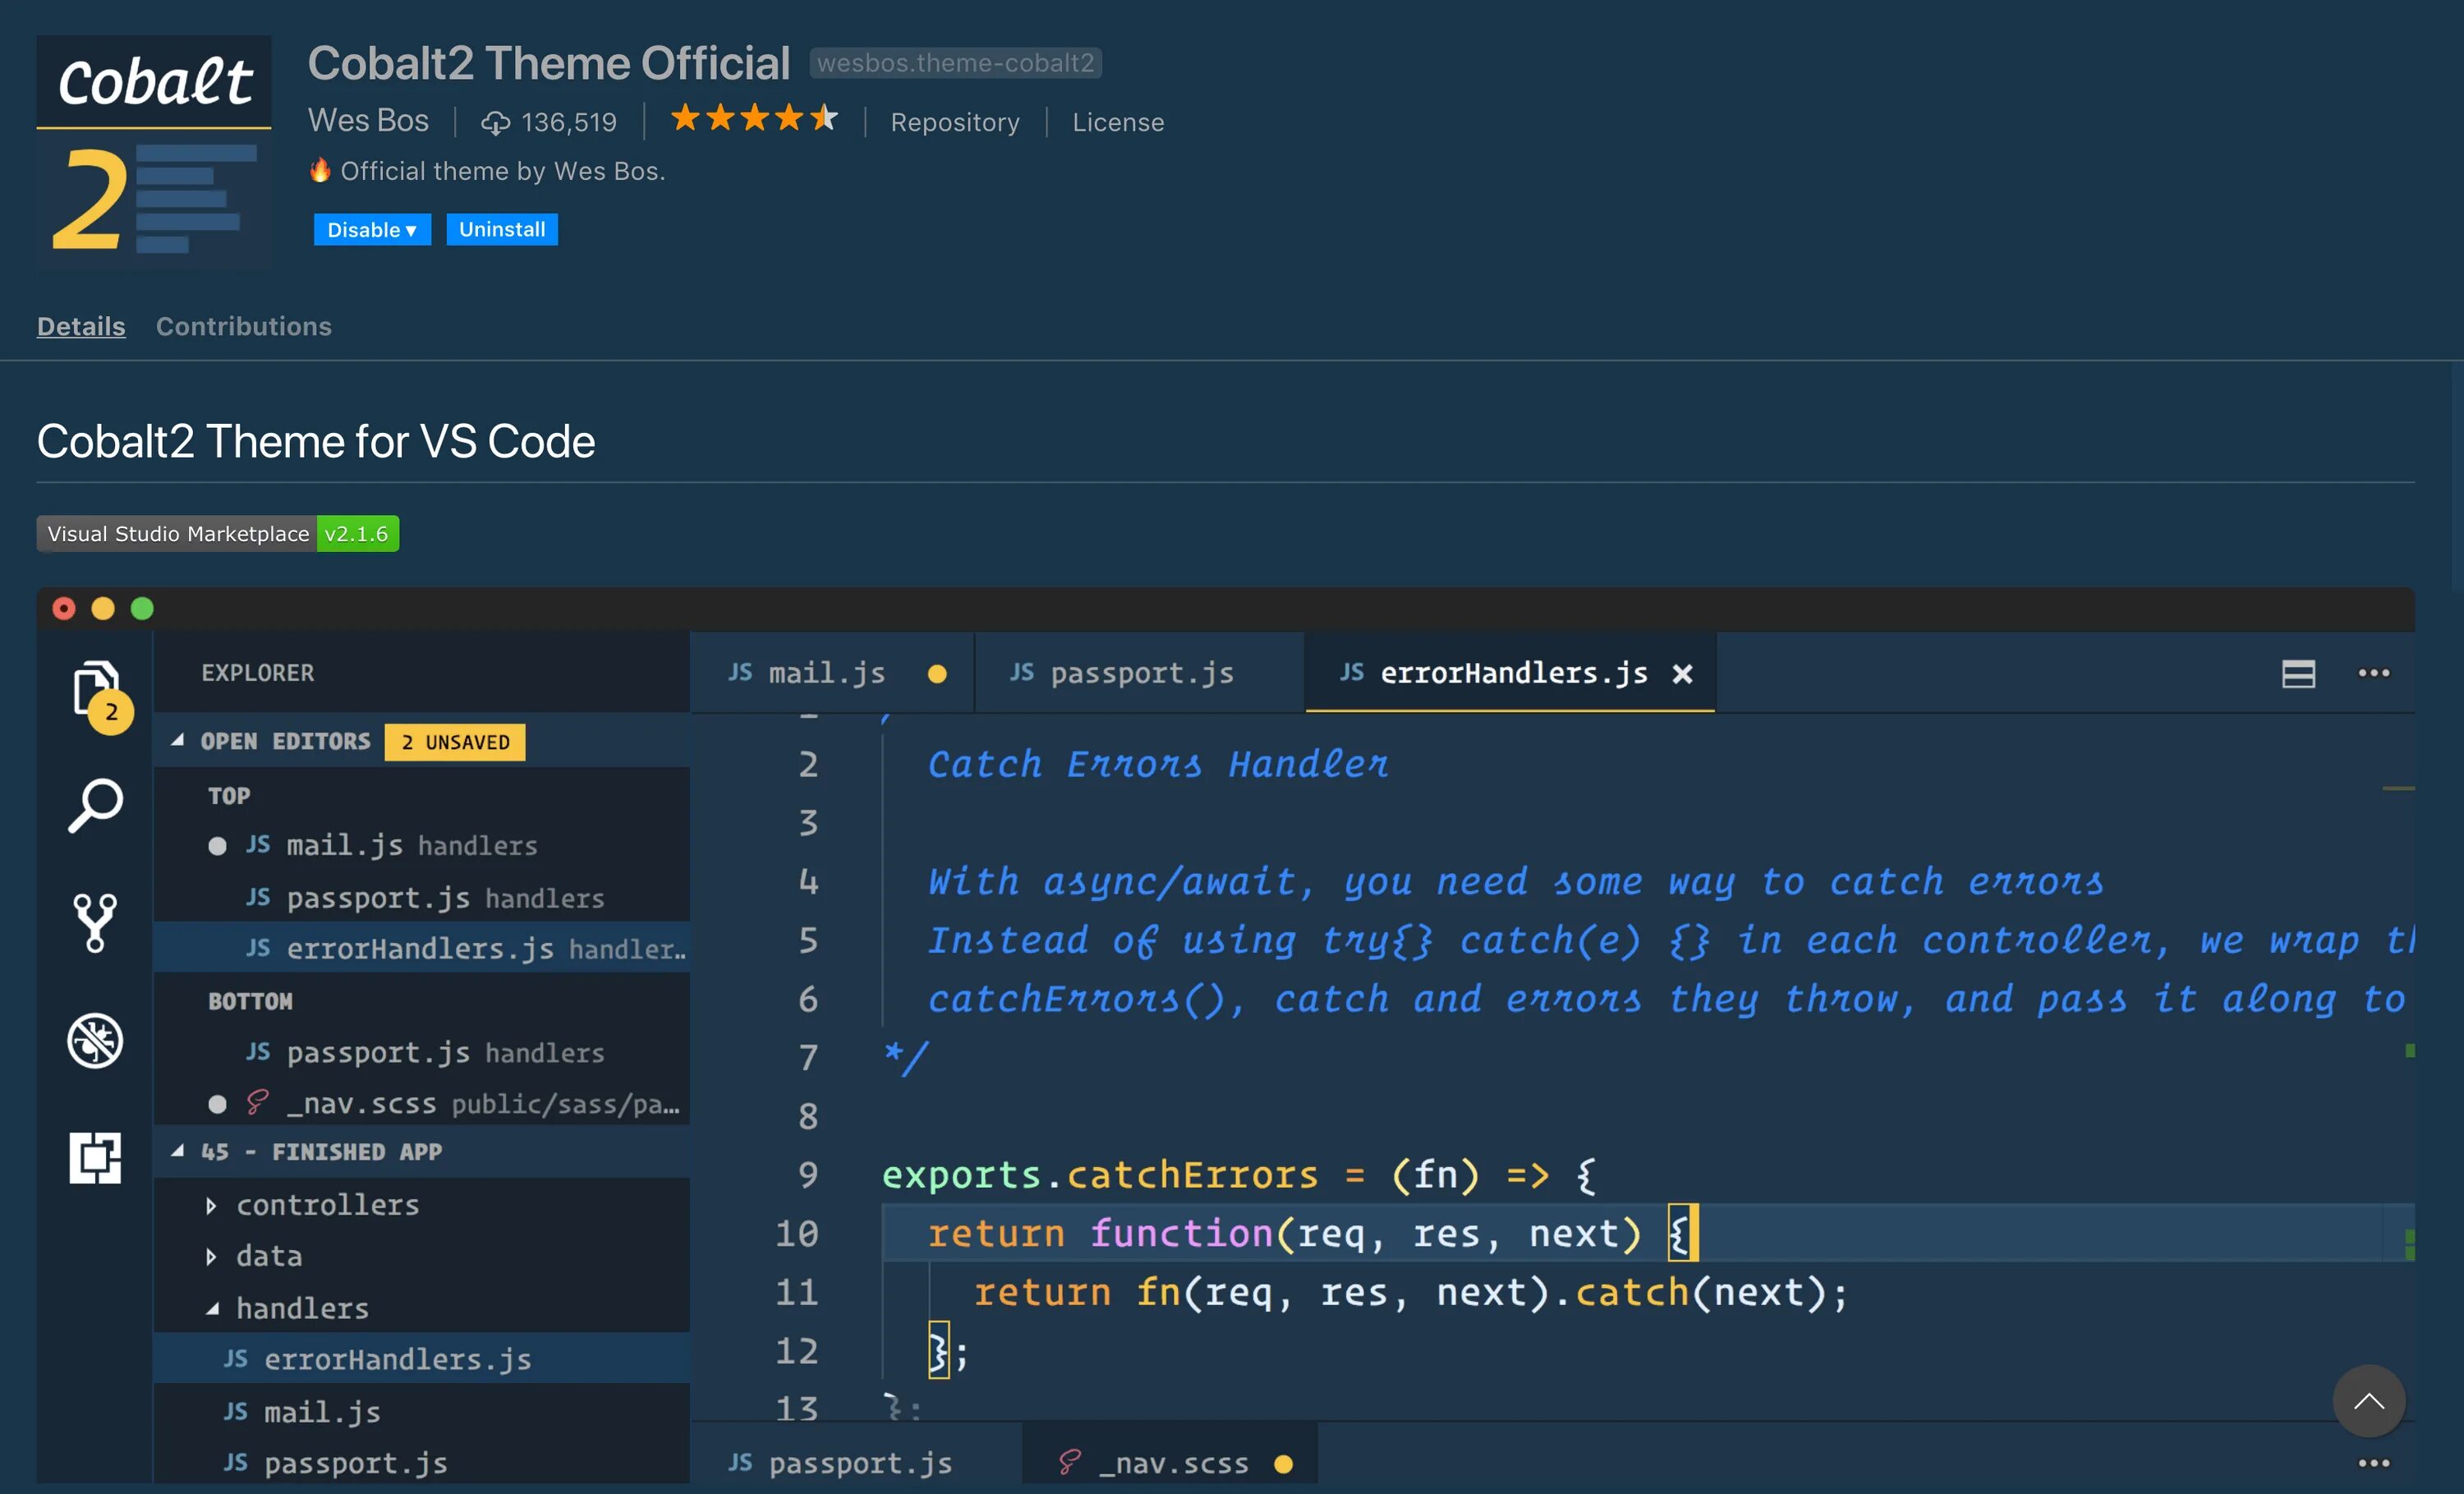Image resolution: width=2464 pixels, height=1494 pixels.
Task: Switch to the mail.js editor tab
Action: click(x=826, y=673)
